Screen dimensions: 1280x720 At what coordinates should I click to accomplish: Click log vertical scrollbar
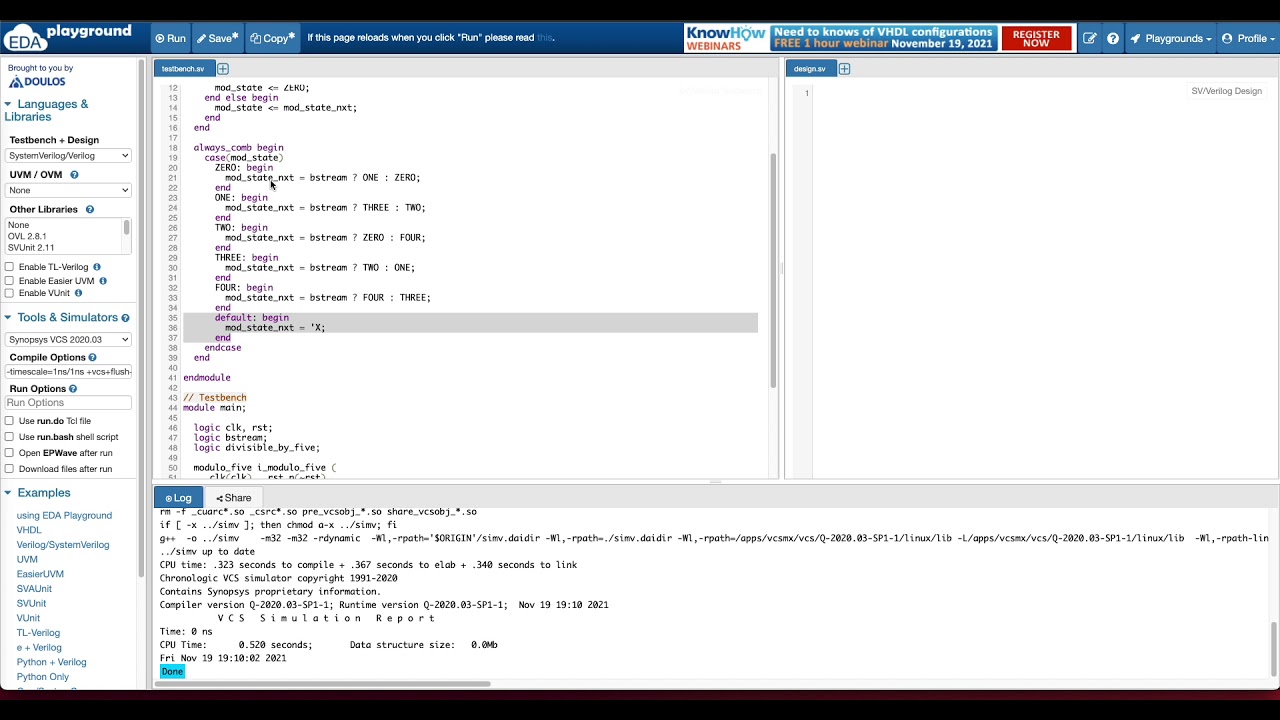click(x=1273, y=648)
